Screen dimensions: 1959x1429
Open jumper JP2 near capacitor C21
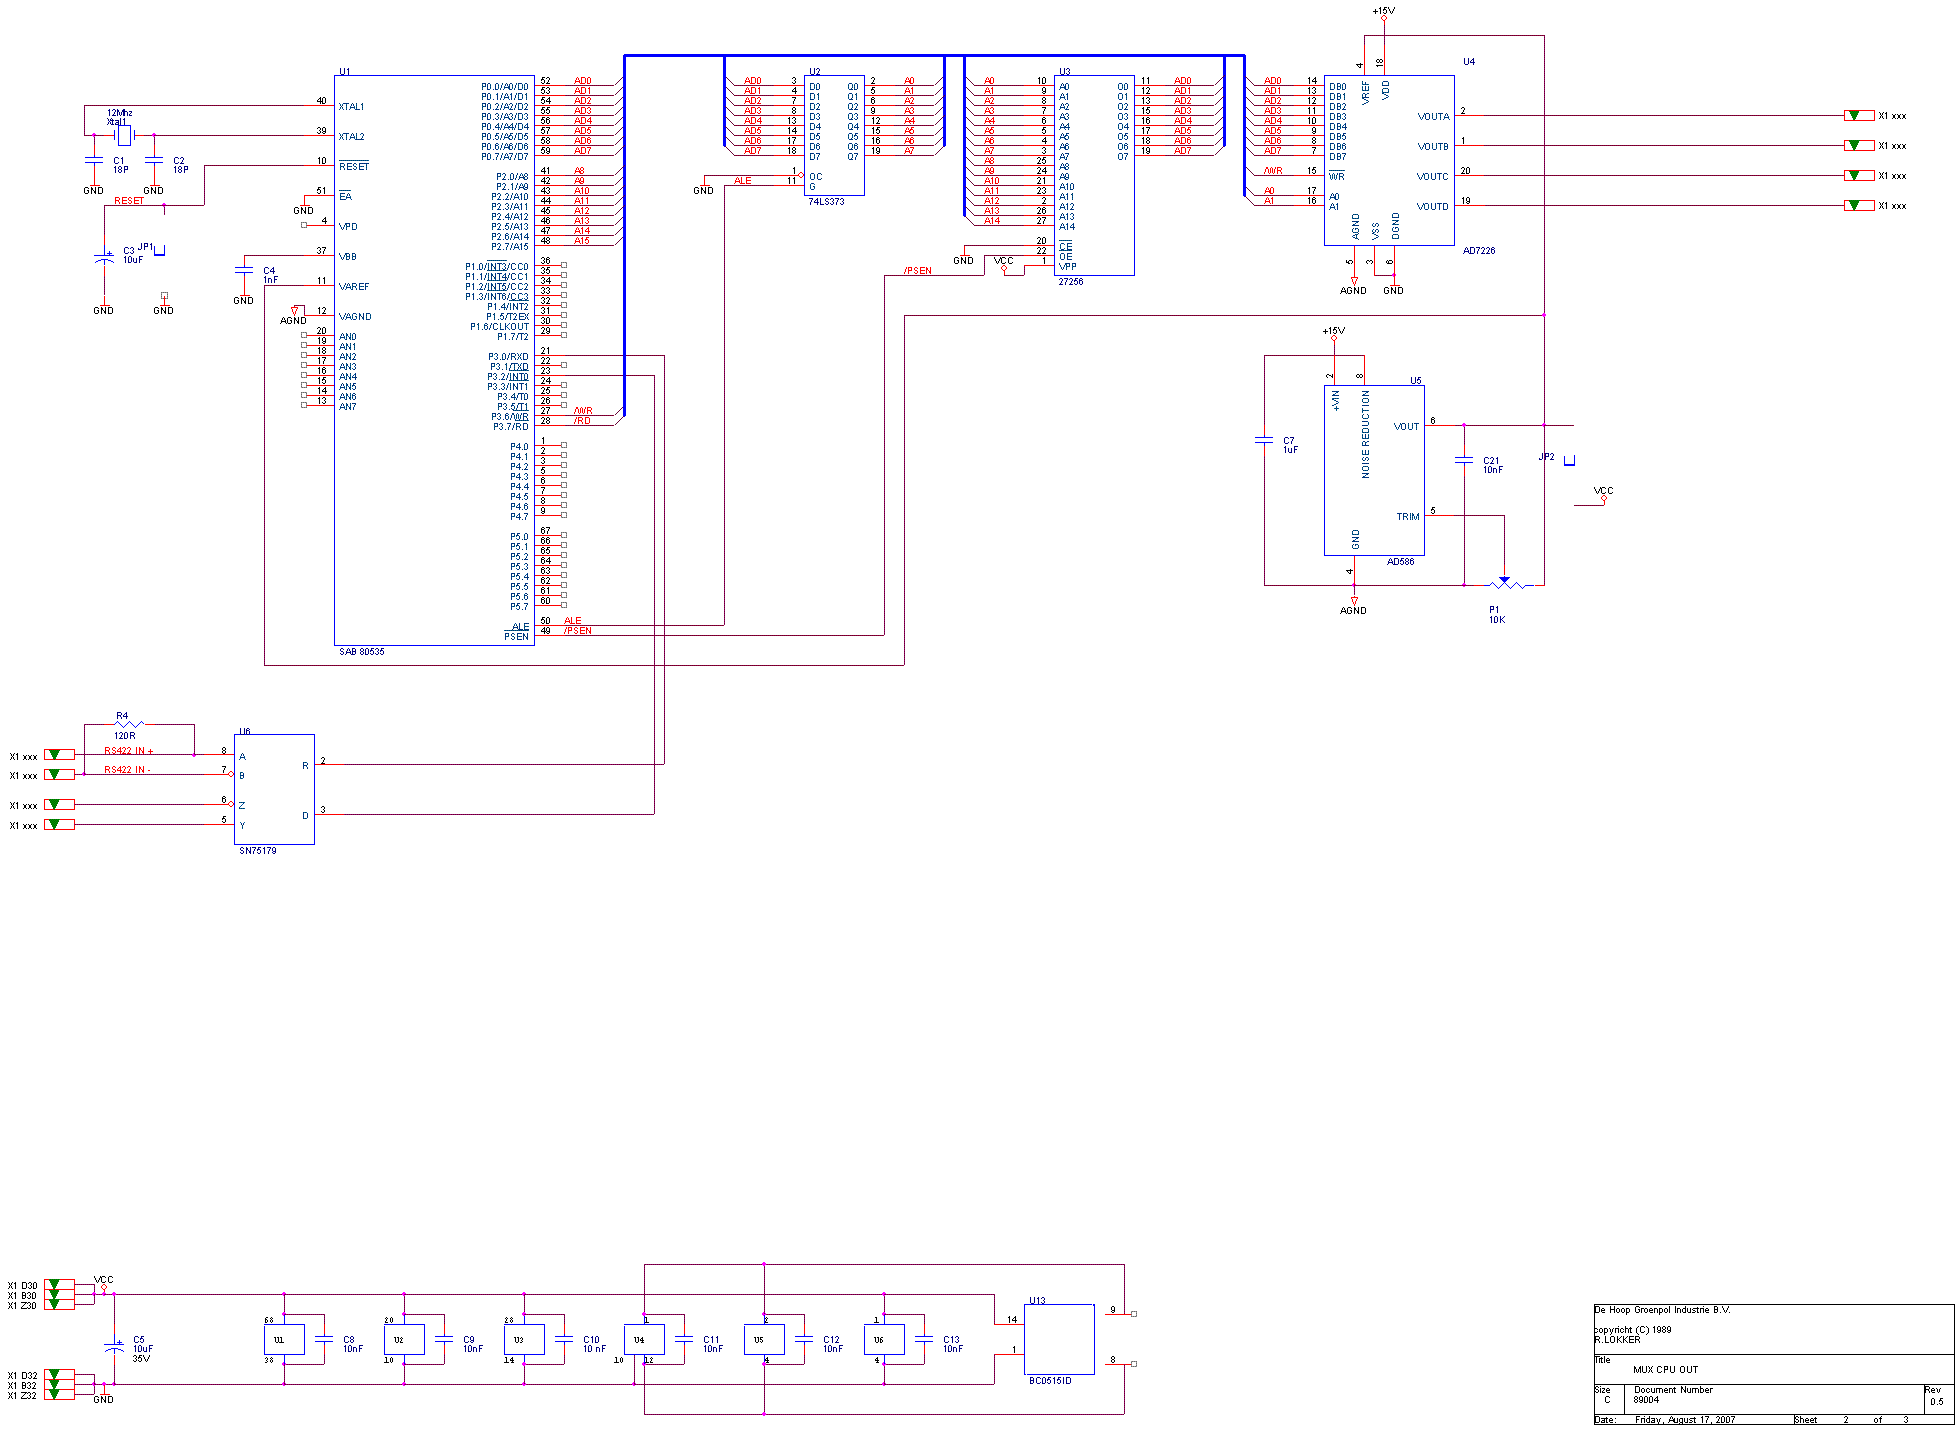click(1568, 460)
